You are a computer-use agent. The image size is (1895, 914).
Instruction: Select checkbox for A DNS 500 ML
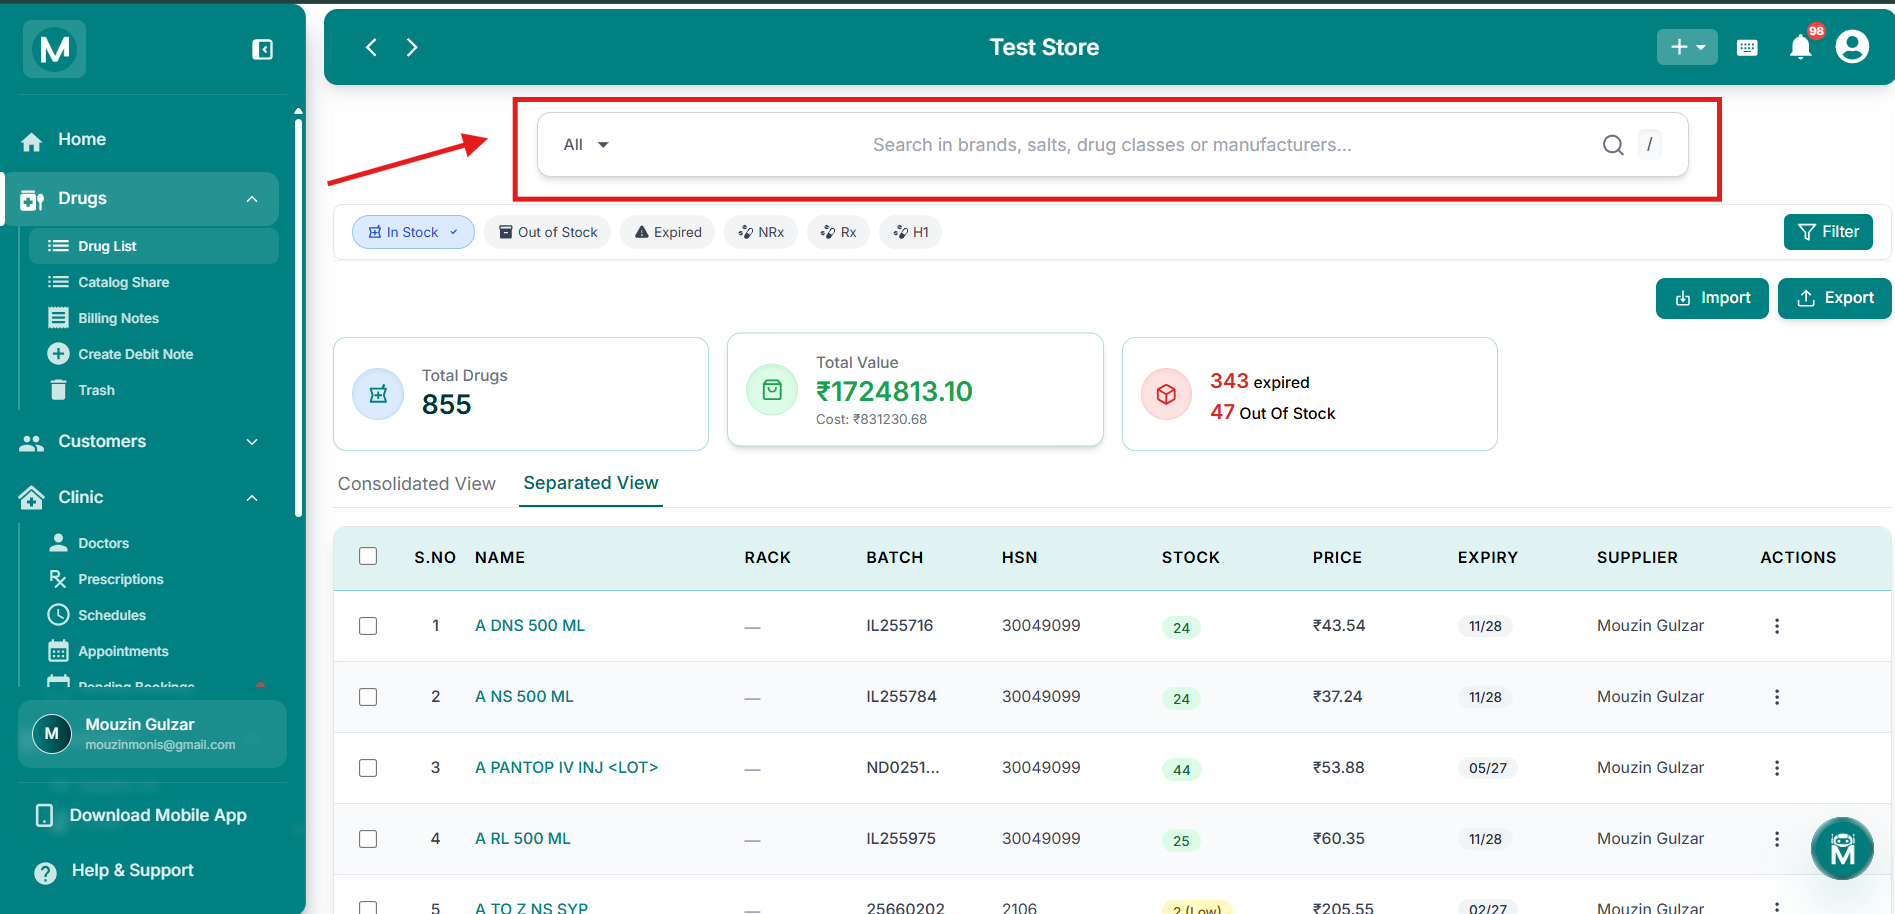(x=368, y=626)
